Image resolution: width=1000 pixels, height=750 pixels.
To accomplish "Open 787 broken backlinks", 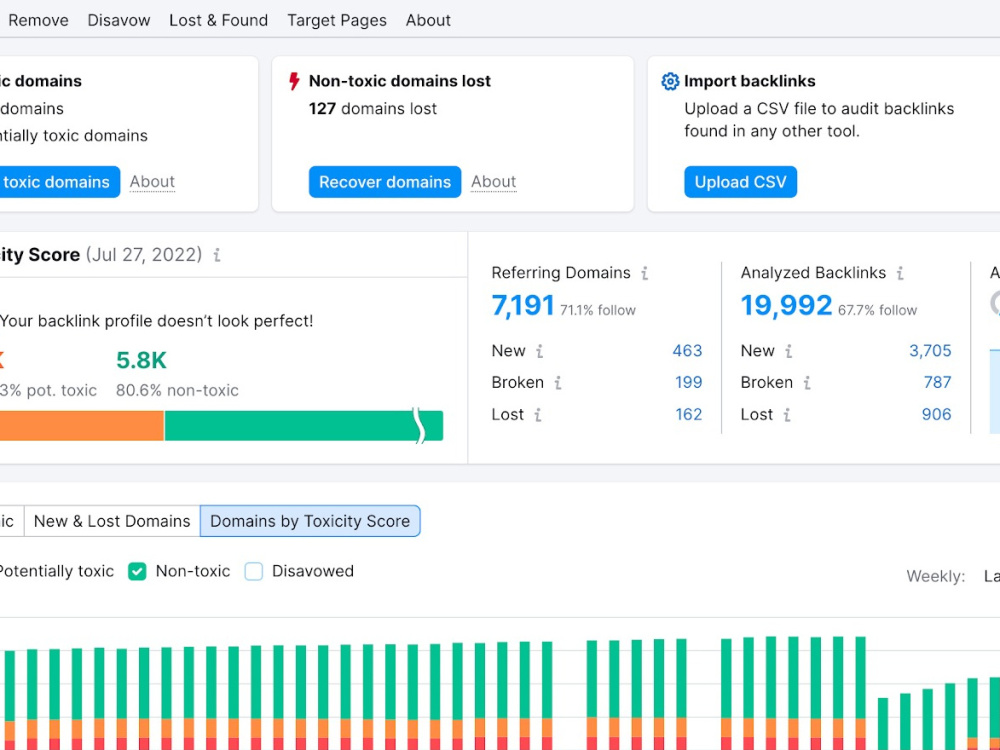I will [937, 383].
